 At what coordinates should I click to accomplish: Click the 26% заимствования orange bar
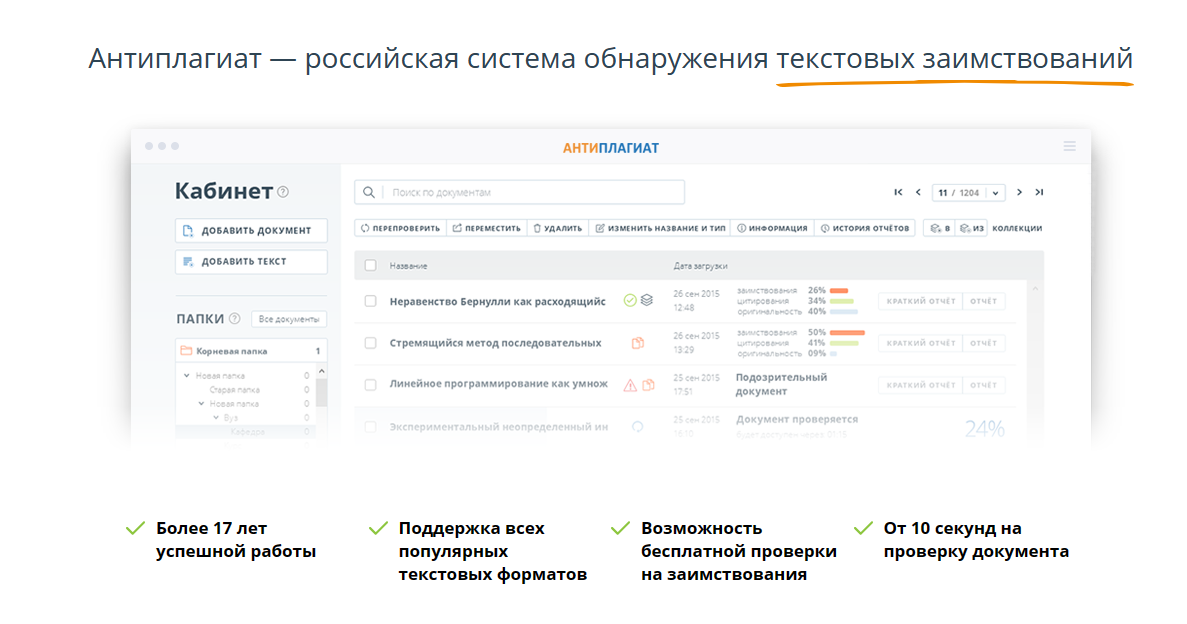pyautogui.click(x=839, y=290)
